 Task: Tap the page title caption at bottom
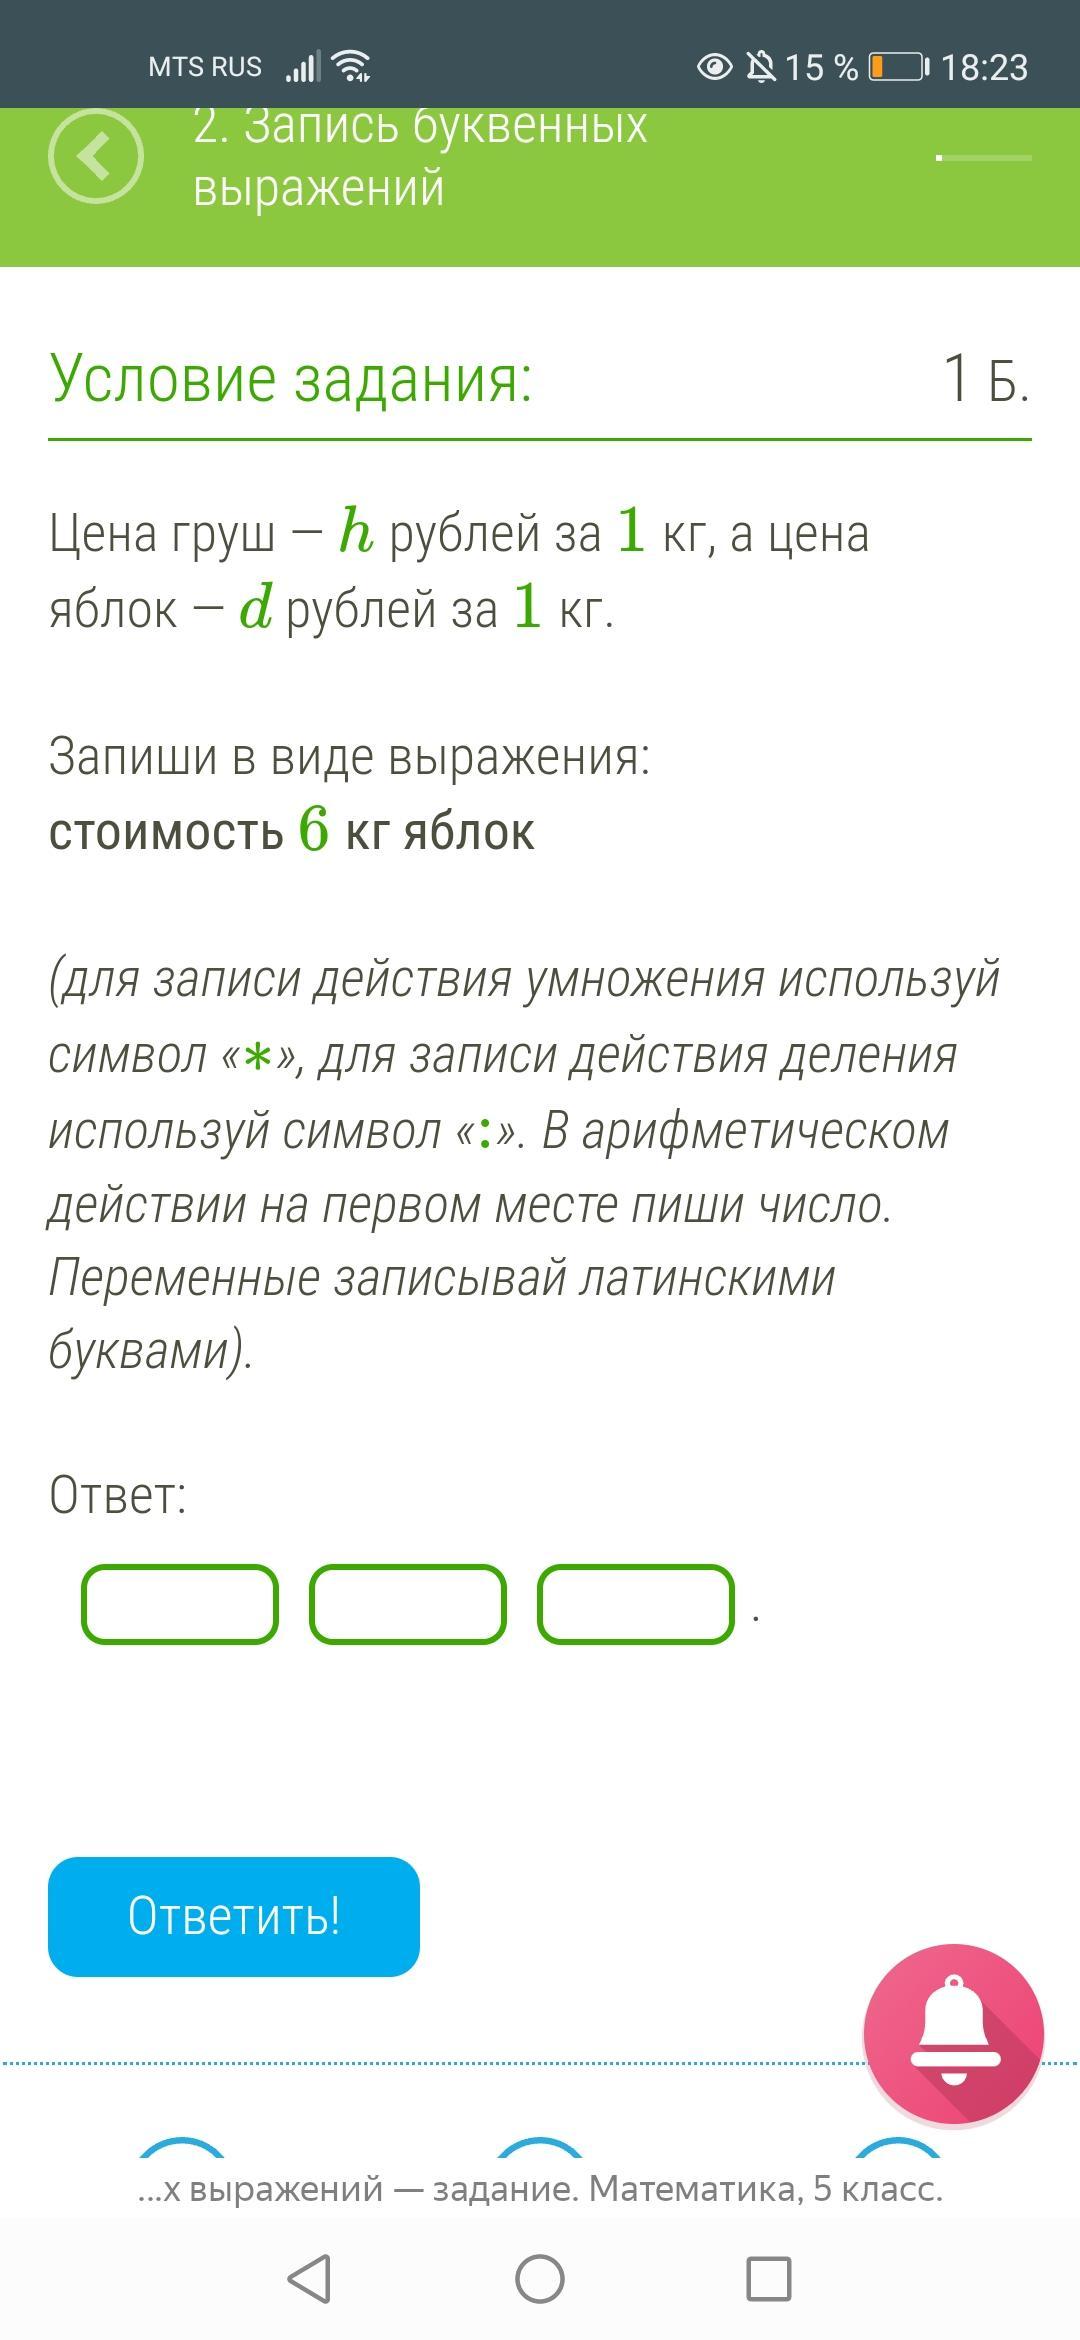[540, 2189]
